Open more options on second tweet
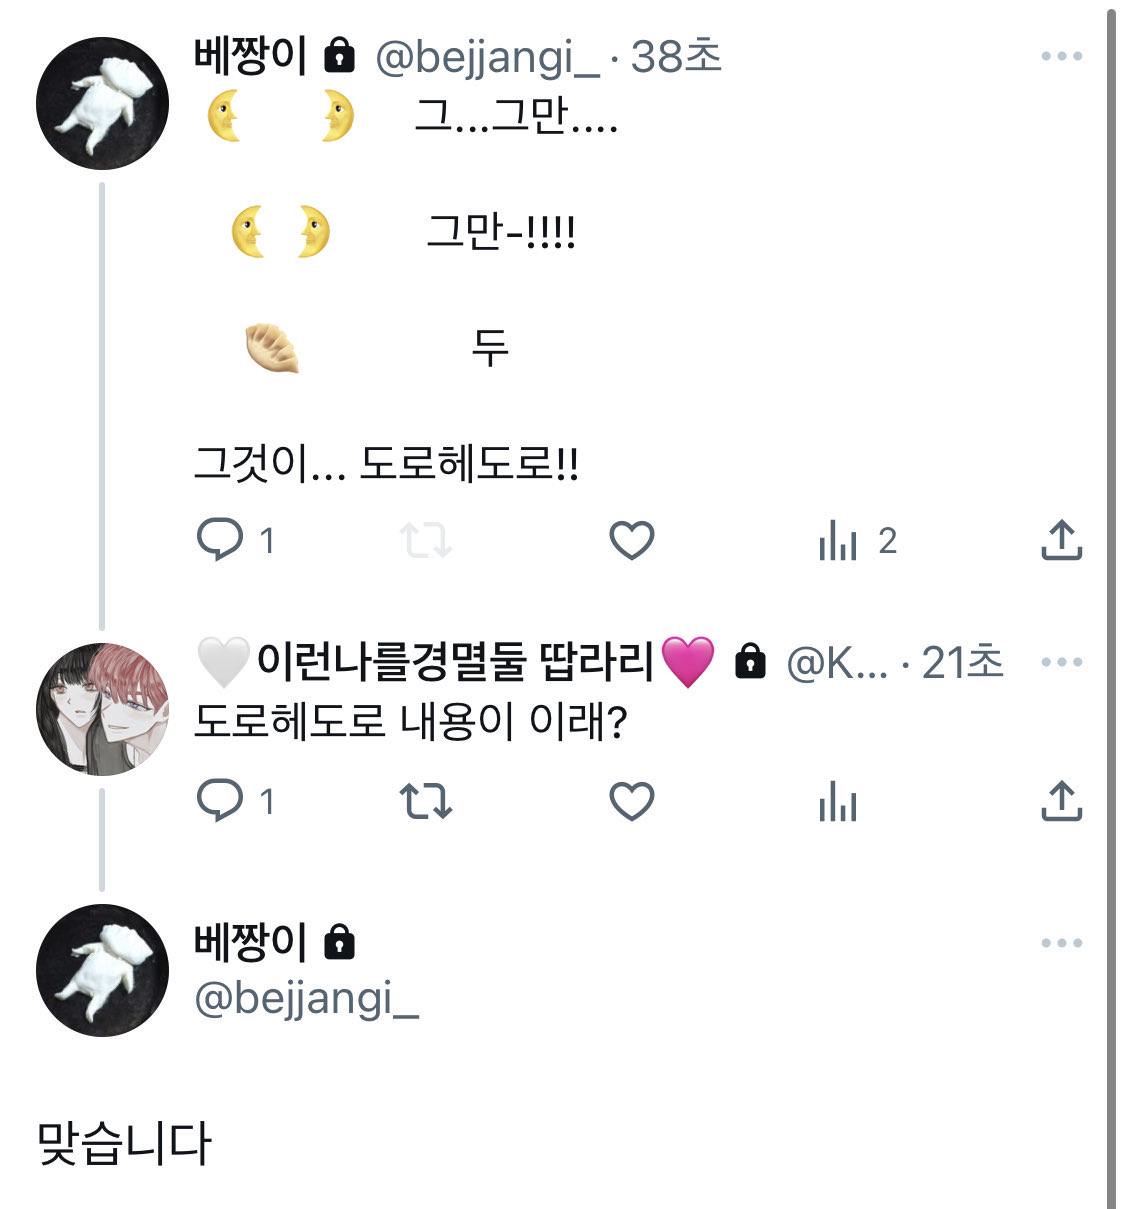Image resolution: width=1125 pixels, height=1209 pixels. pos(1061,662)
